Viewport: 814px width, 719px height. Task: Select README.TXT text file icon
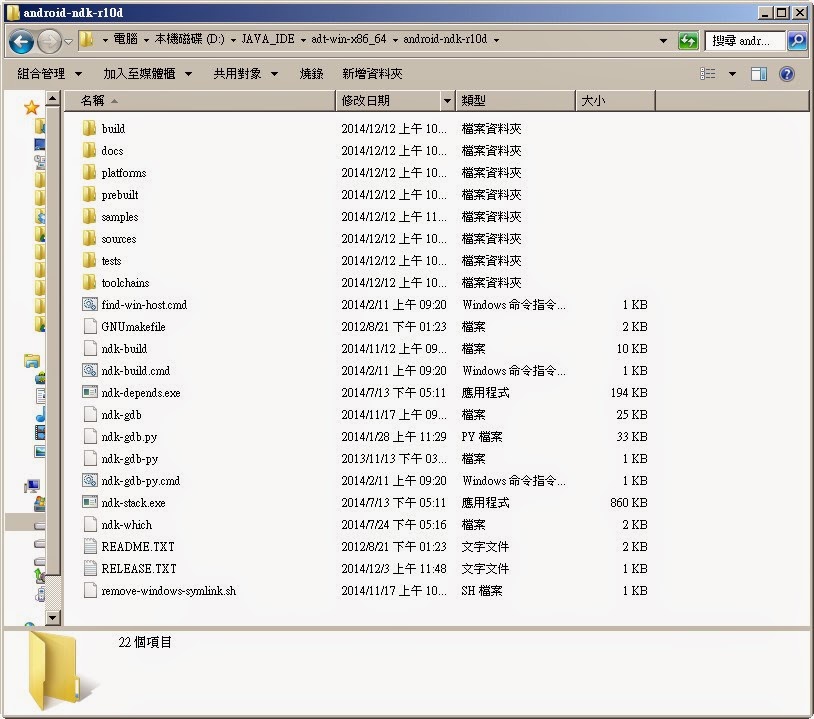pyautogui.click(x=90, y=547)
